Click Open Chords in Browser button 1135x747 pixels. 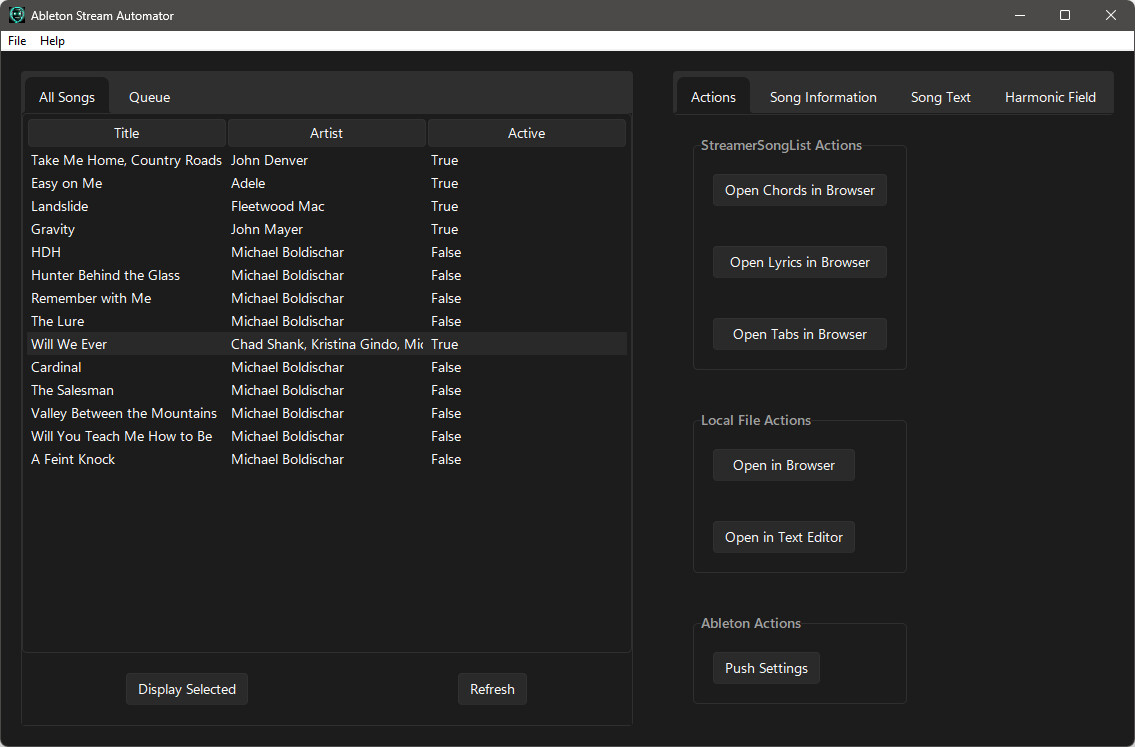click(800, 190)
